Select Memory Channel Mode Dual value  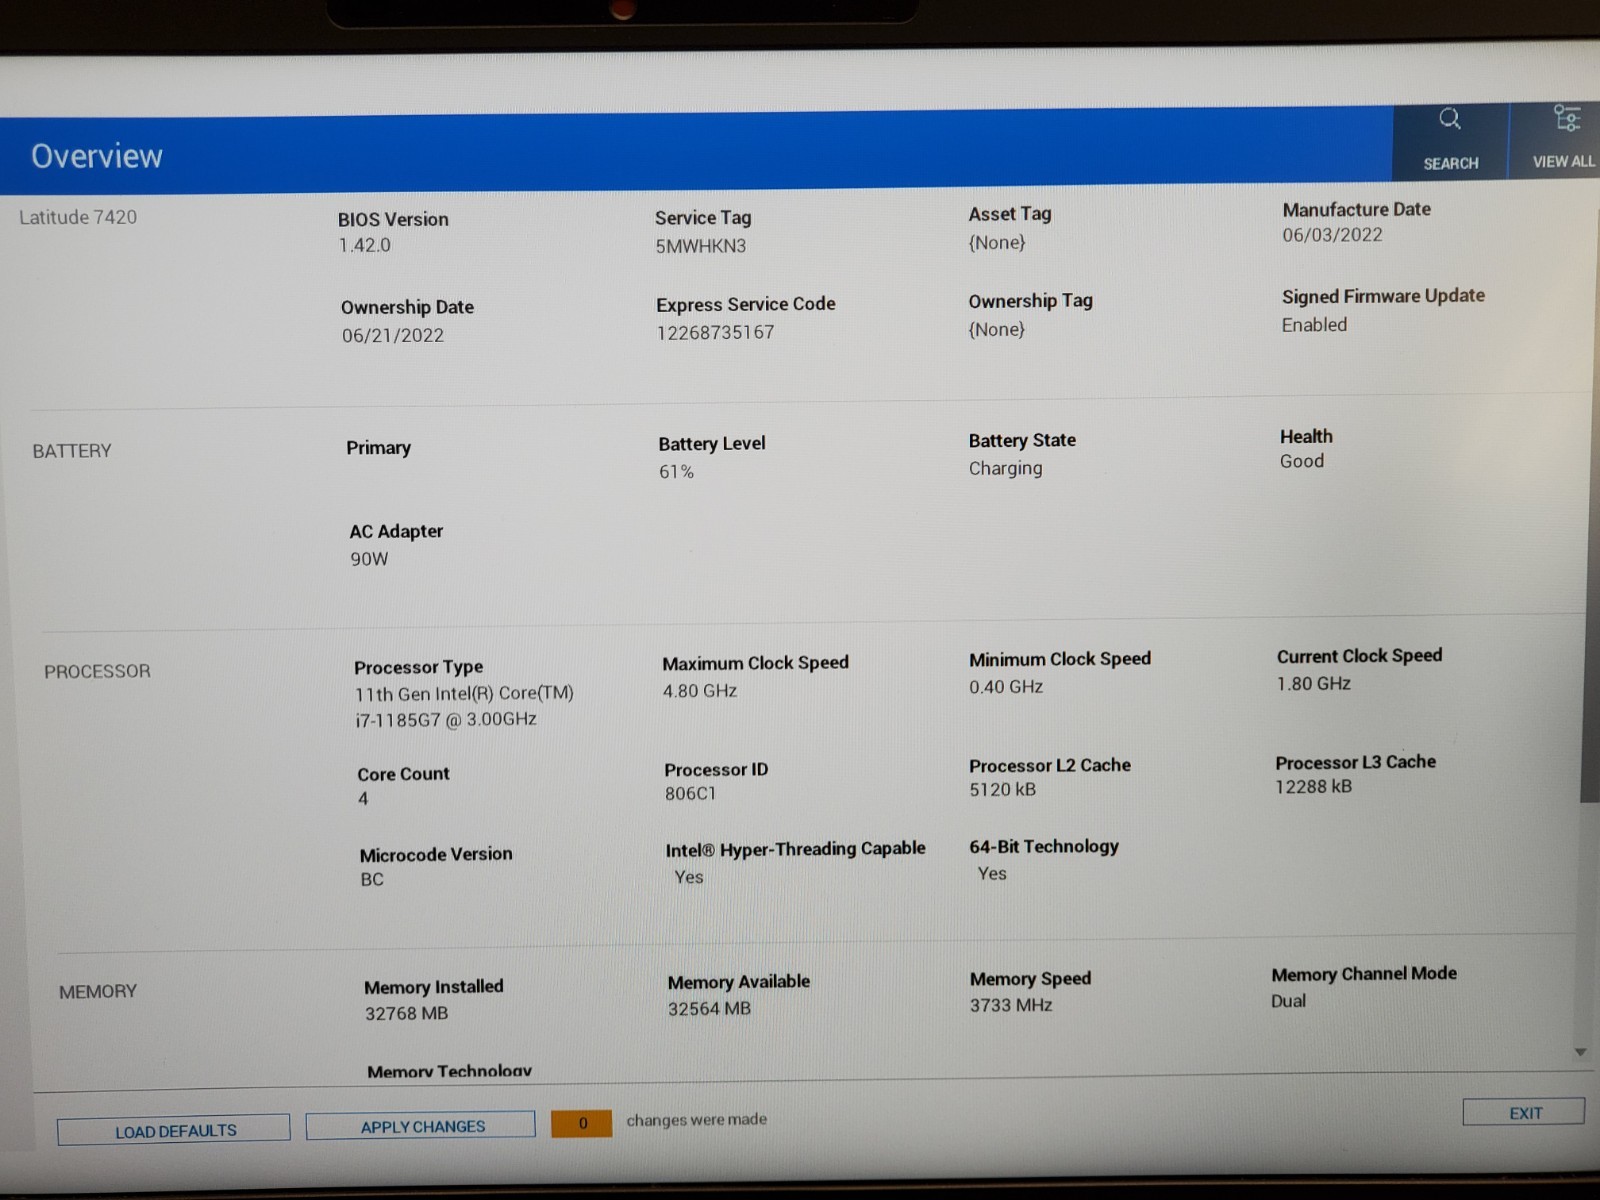pyautogui.click(x=1289, y=1001)
